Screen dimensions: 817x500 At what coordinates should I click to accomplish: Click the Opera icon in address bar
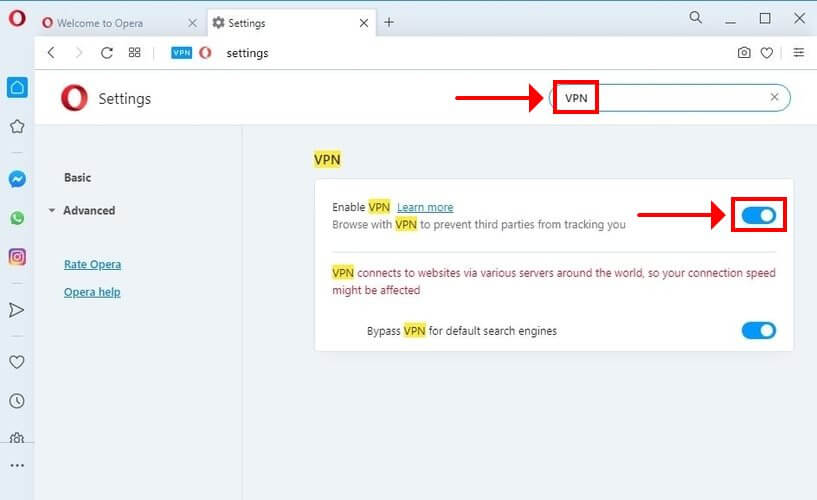[205, 53]
